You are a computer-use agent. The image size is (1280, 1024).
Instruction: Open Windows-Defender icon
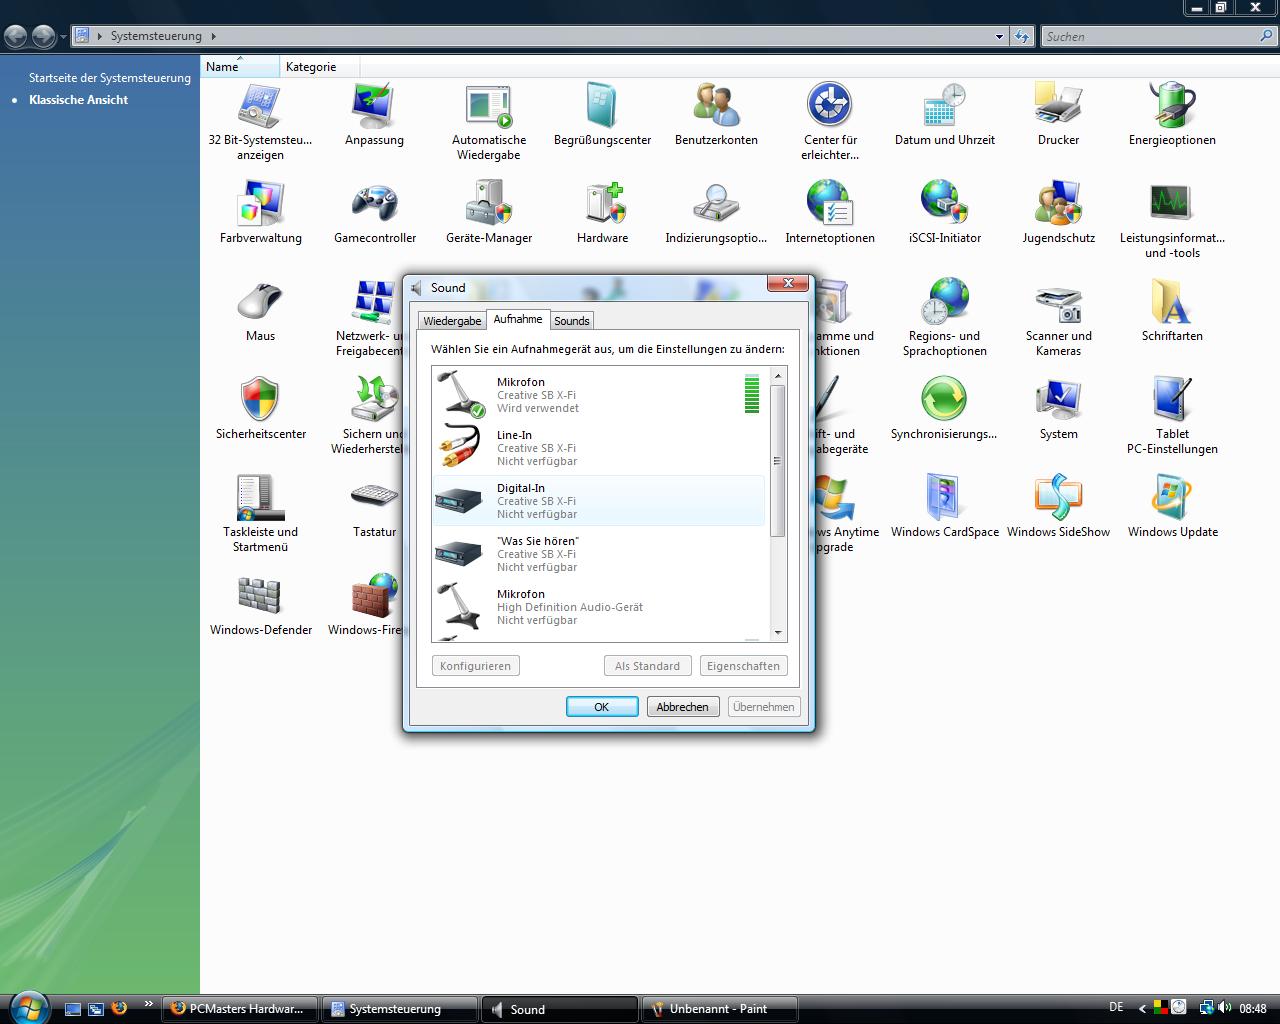(x=260, y=596)
